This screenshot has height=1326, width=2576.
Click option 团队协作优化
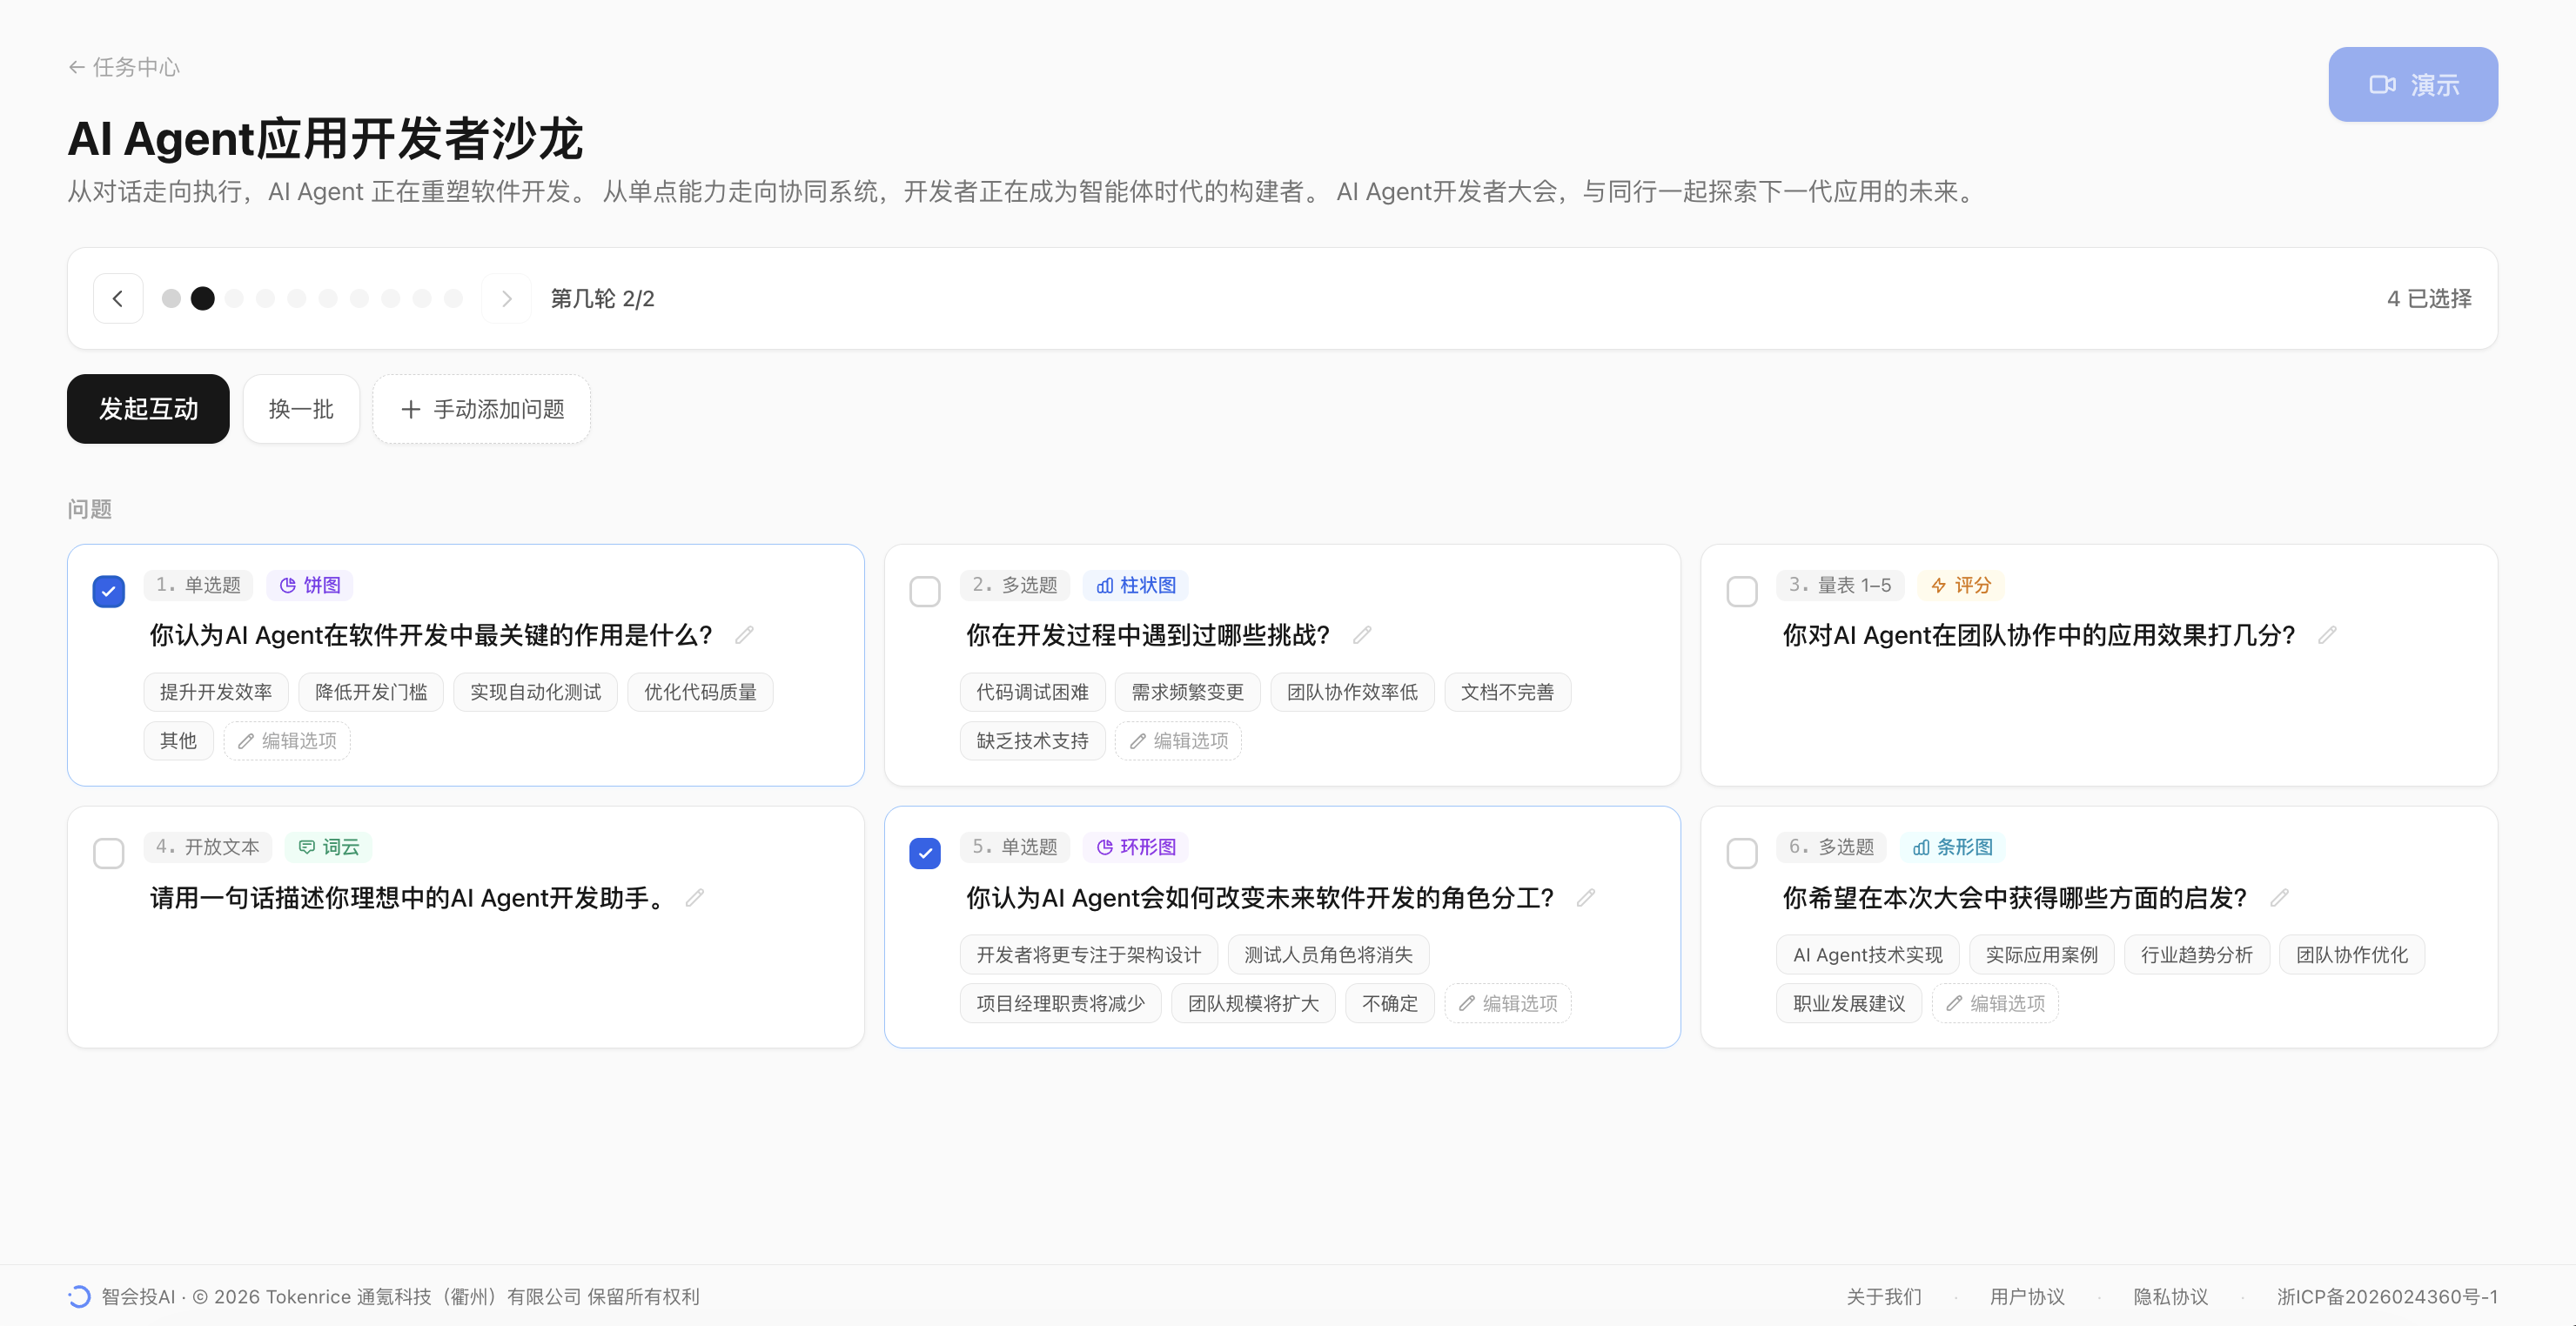point(2352,955)
